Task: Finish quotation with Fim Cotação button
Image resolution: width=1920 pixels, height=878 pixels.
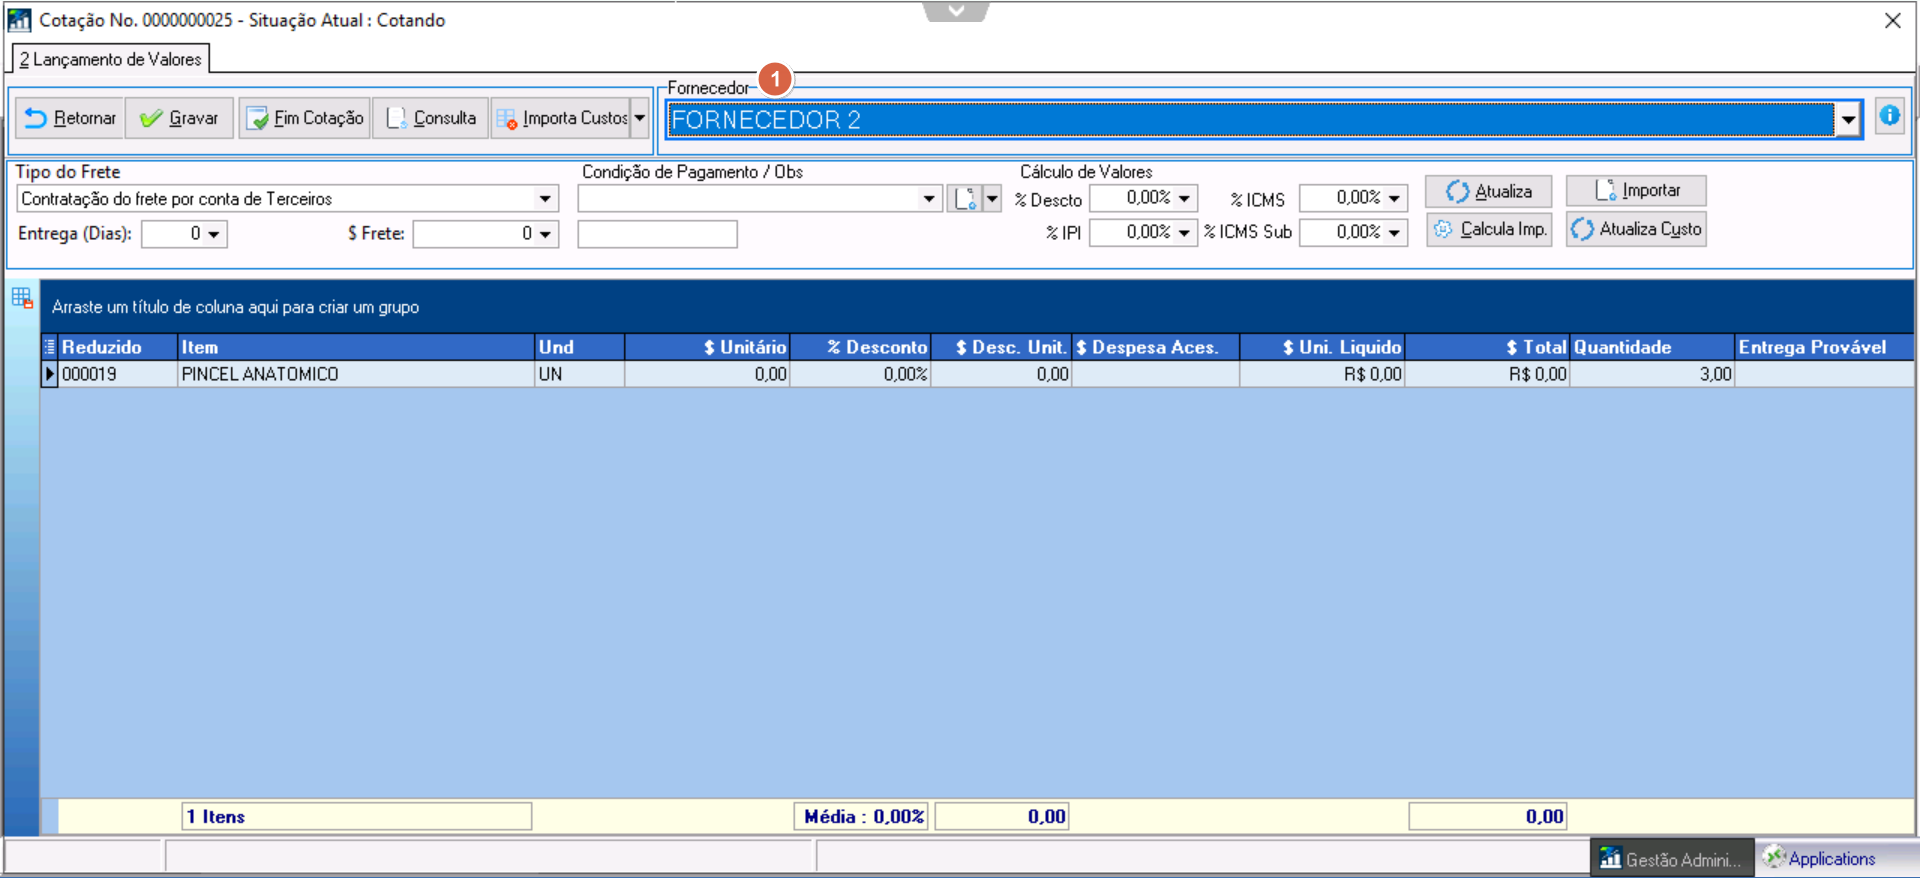Action: (305, 118)
